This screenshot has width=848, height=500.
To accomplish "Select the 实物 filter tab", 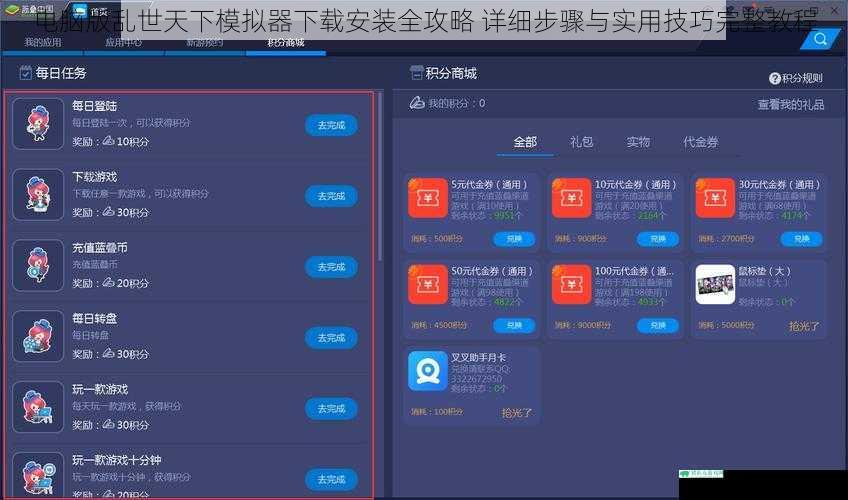I will pos(638,142).
